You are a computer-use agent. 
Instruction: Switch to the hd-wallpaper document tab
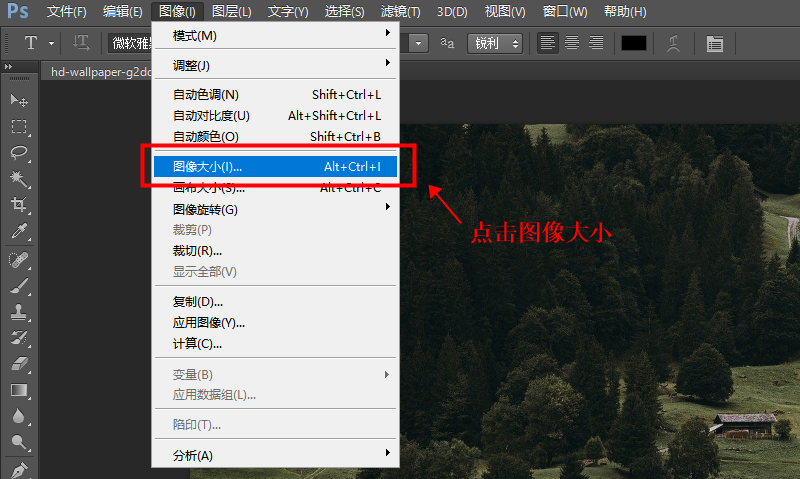point(100,71)
